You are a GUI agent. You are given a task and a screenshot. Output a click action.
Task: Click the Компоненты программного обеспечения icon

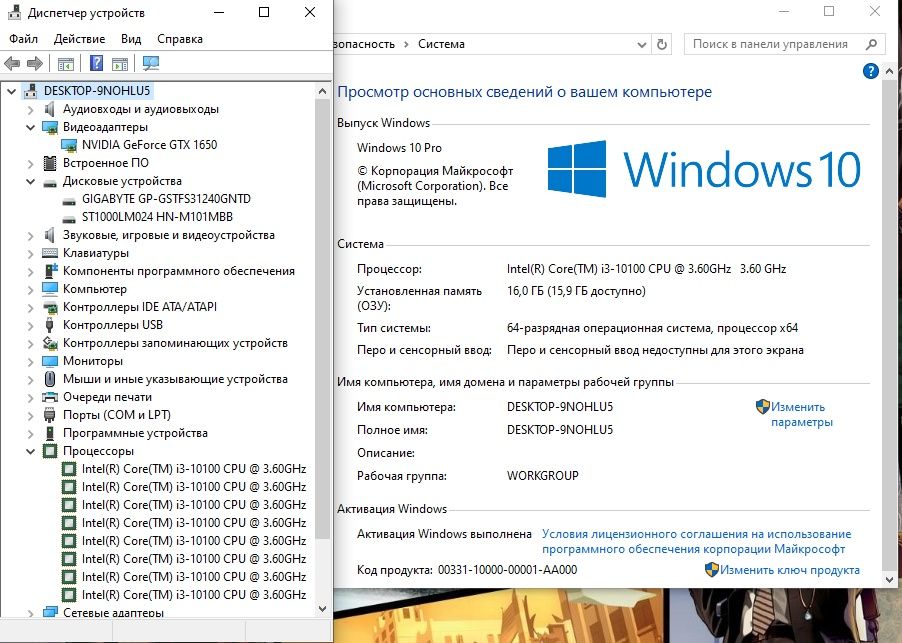tap(51, 271)
